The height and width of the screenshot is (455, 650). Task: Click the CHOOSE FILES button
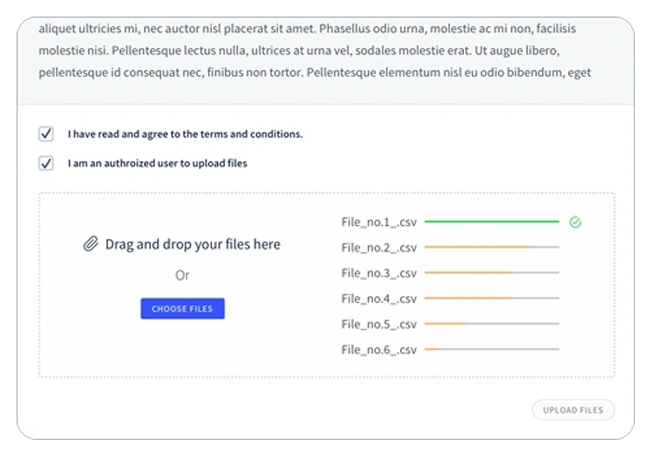tap(182, 309)
